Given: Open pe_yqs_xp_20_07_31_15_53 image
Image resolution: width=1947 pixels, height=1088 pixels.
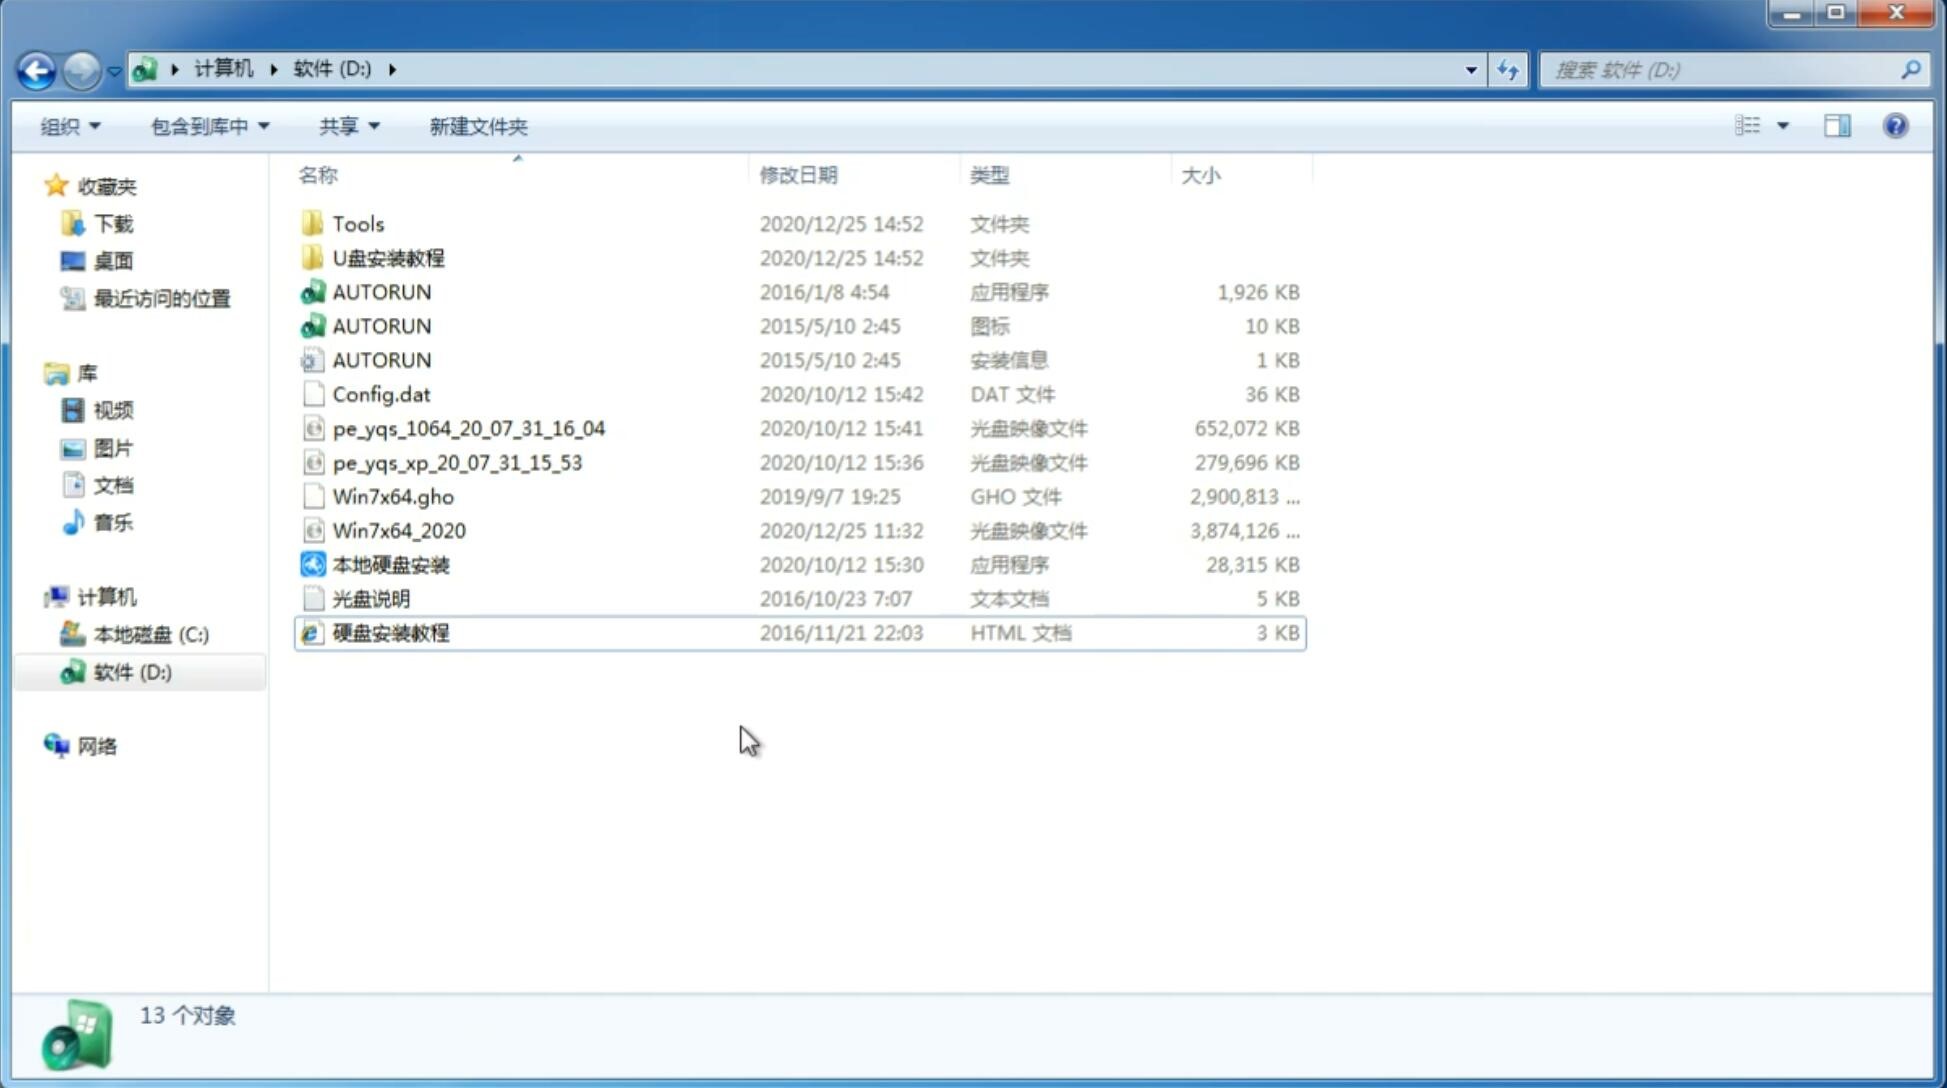Looking at the screenshot, I should [457, 461].
